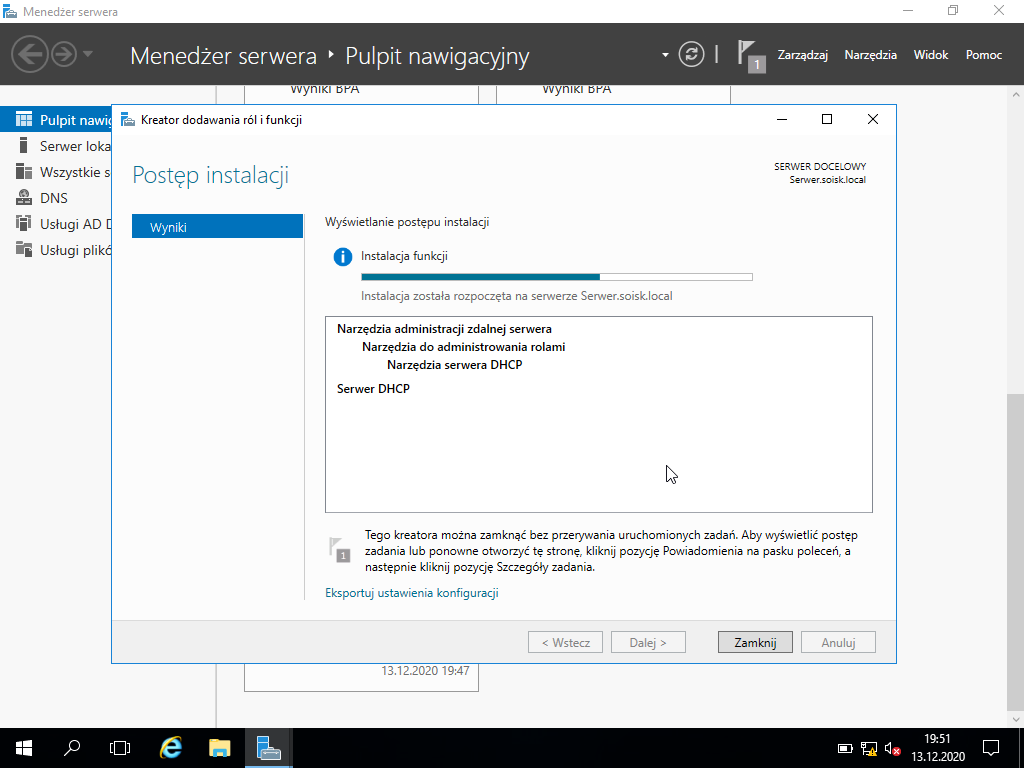Open the notifications flag icon in header
This screenshot has width=1024, height=768.
(750, 55)
